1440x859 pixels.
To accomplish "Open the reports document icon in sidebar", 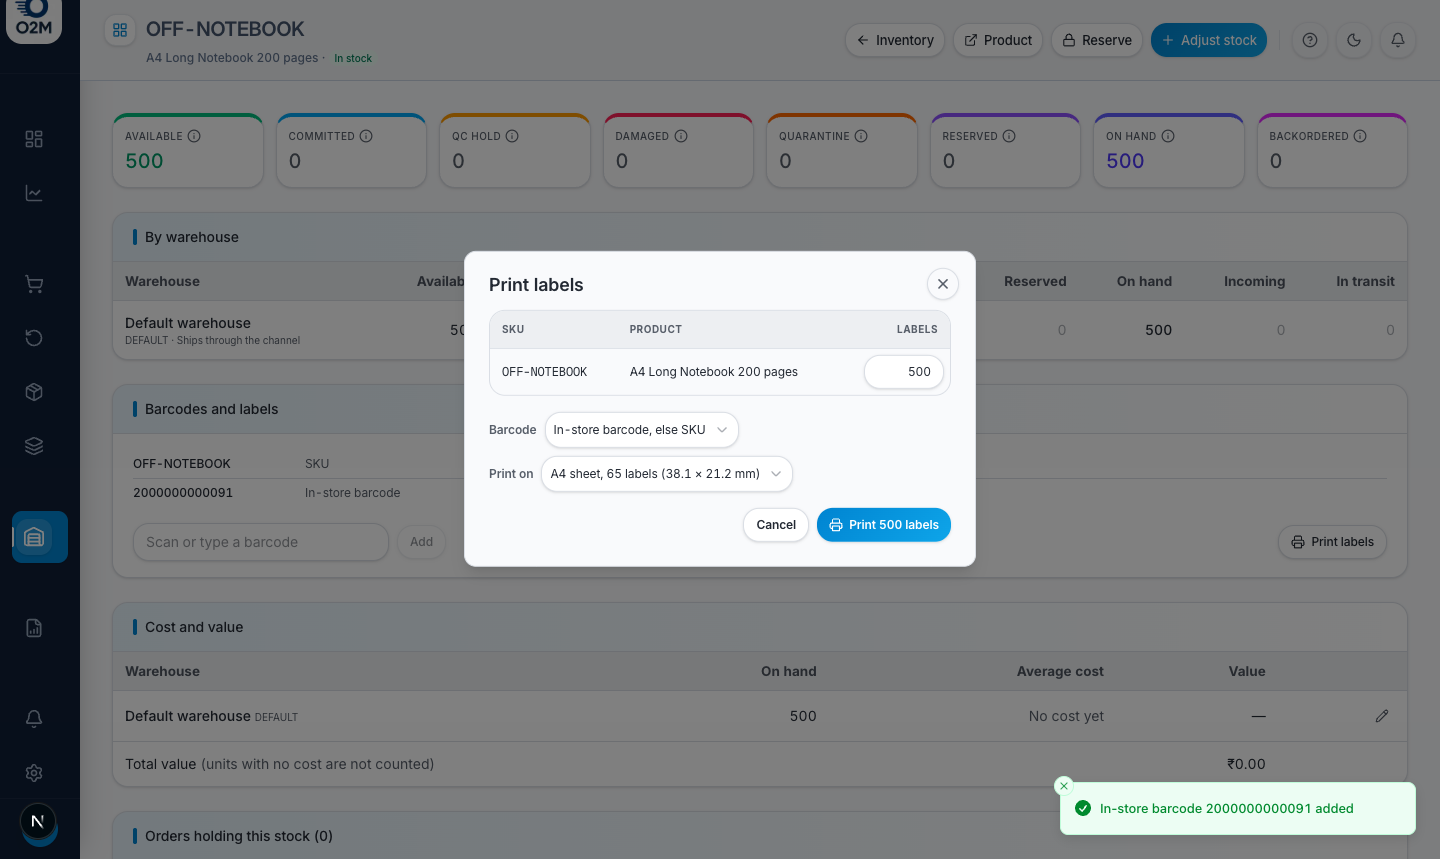I will (34, 628).
